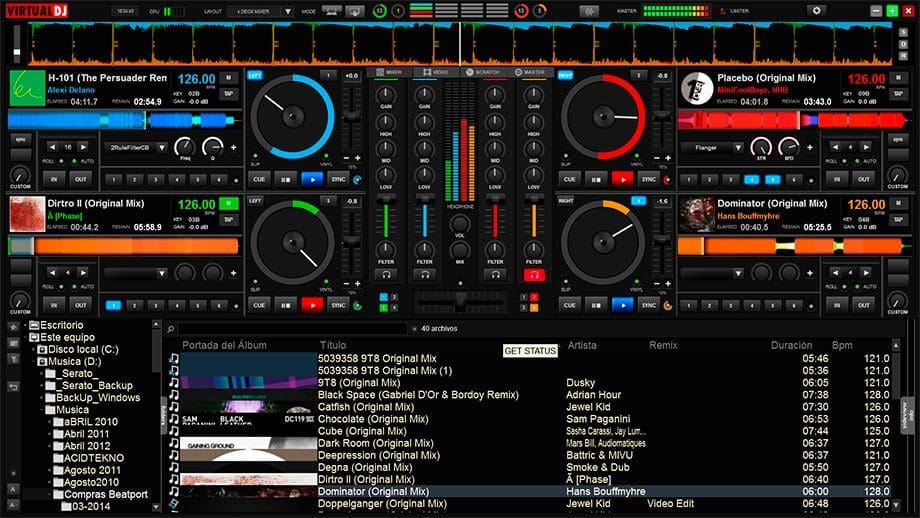
Task: Click the S button beside the waveform display
Action: [x=904, y=33]
